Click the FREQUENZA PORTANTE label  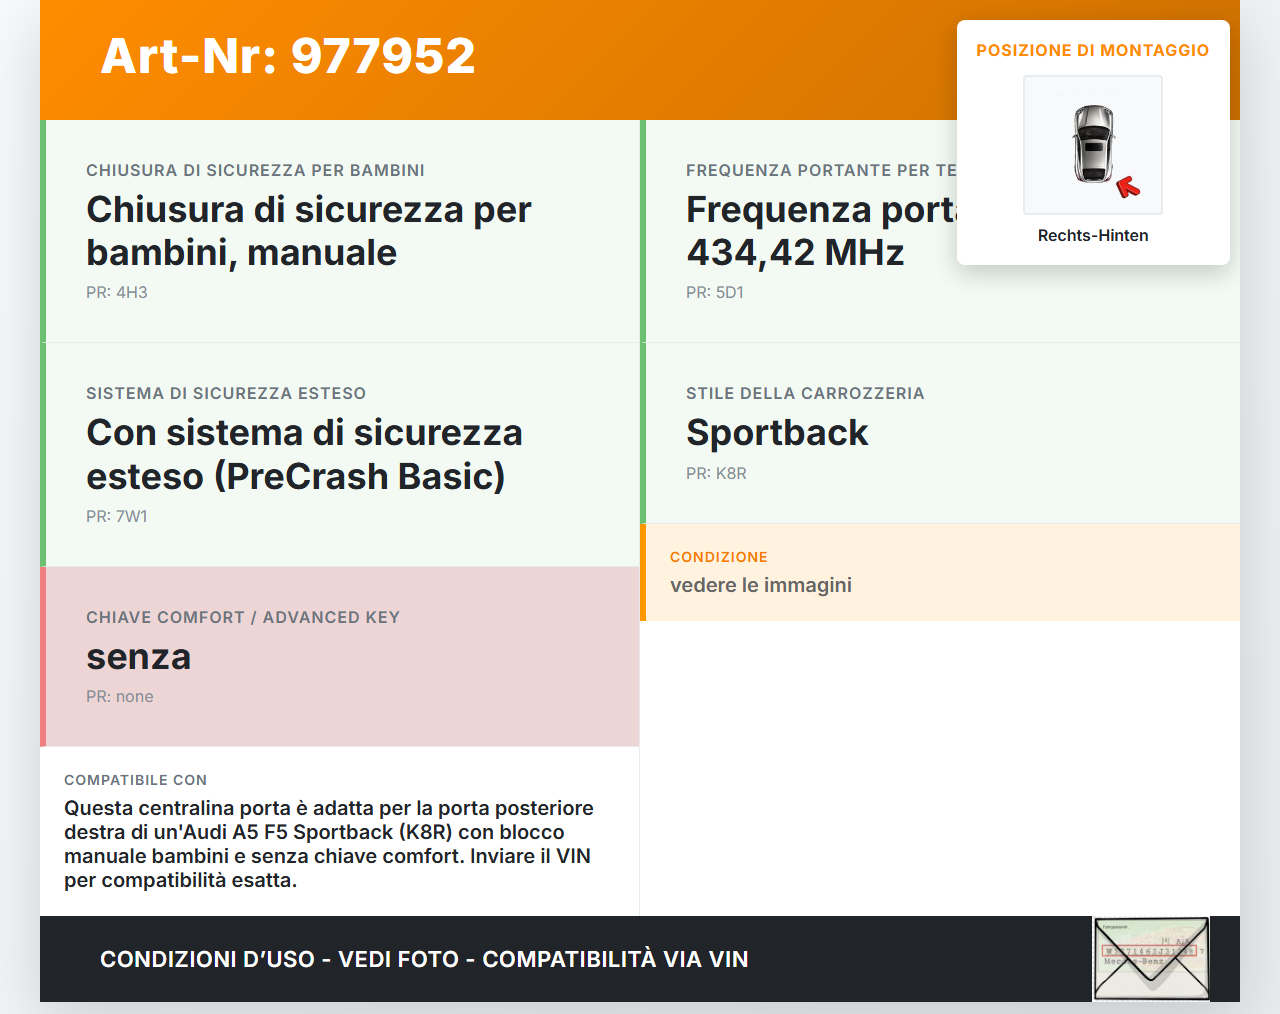[x=821, y=170]
